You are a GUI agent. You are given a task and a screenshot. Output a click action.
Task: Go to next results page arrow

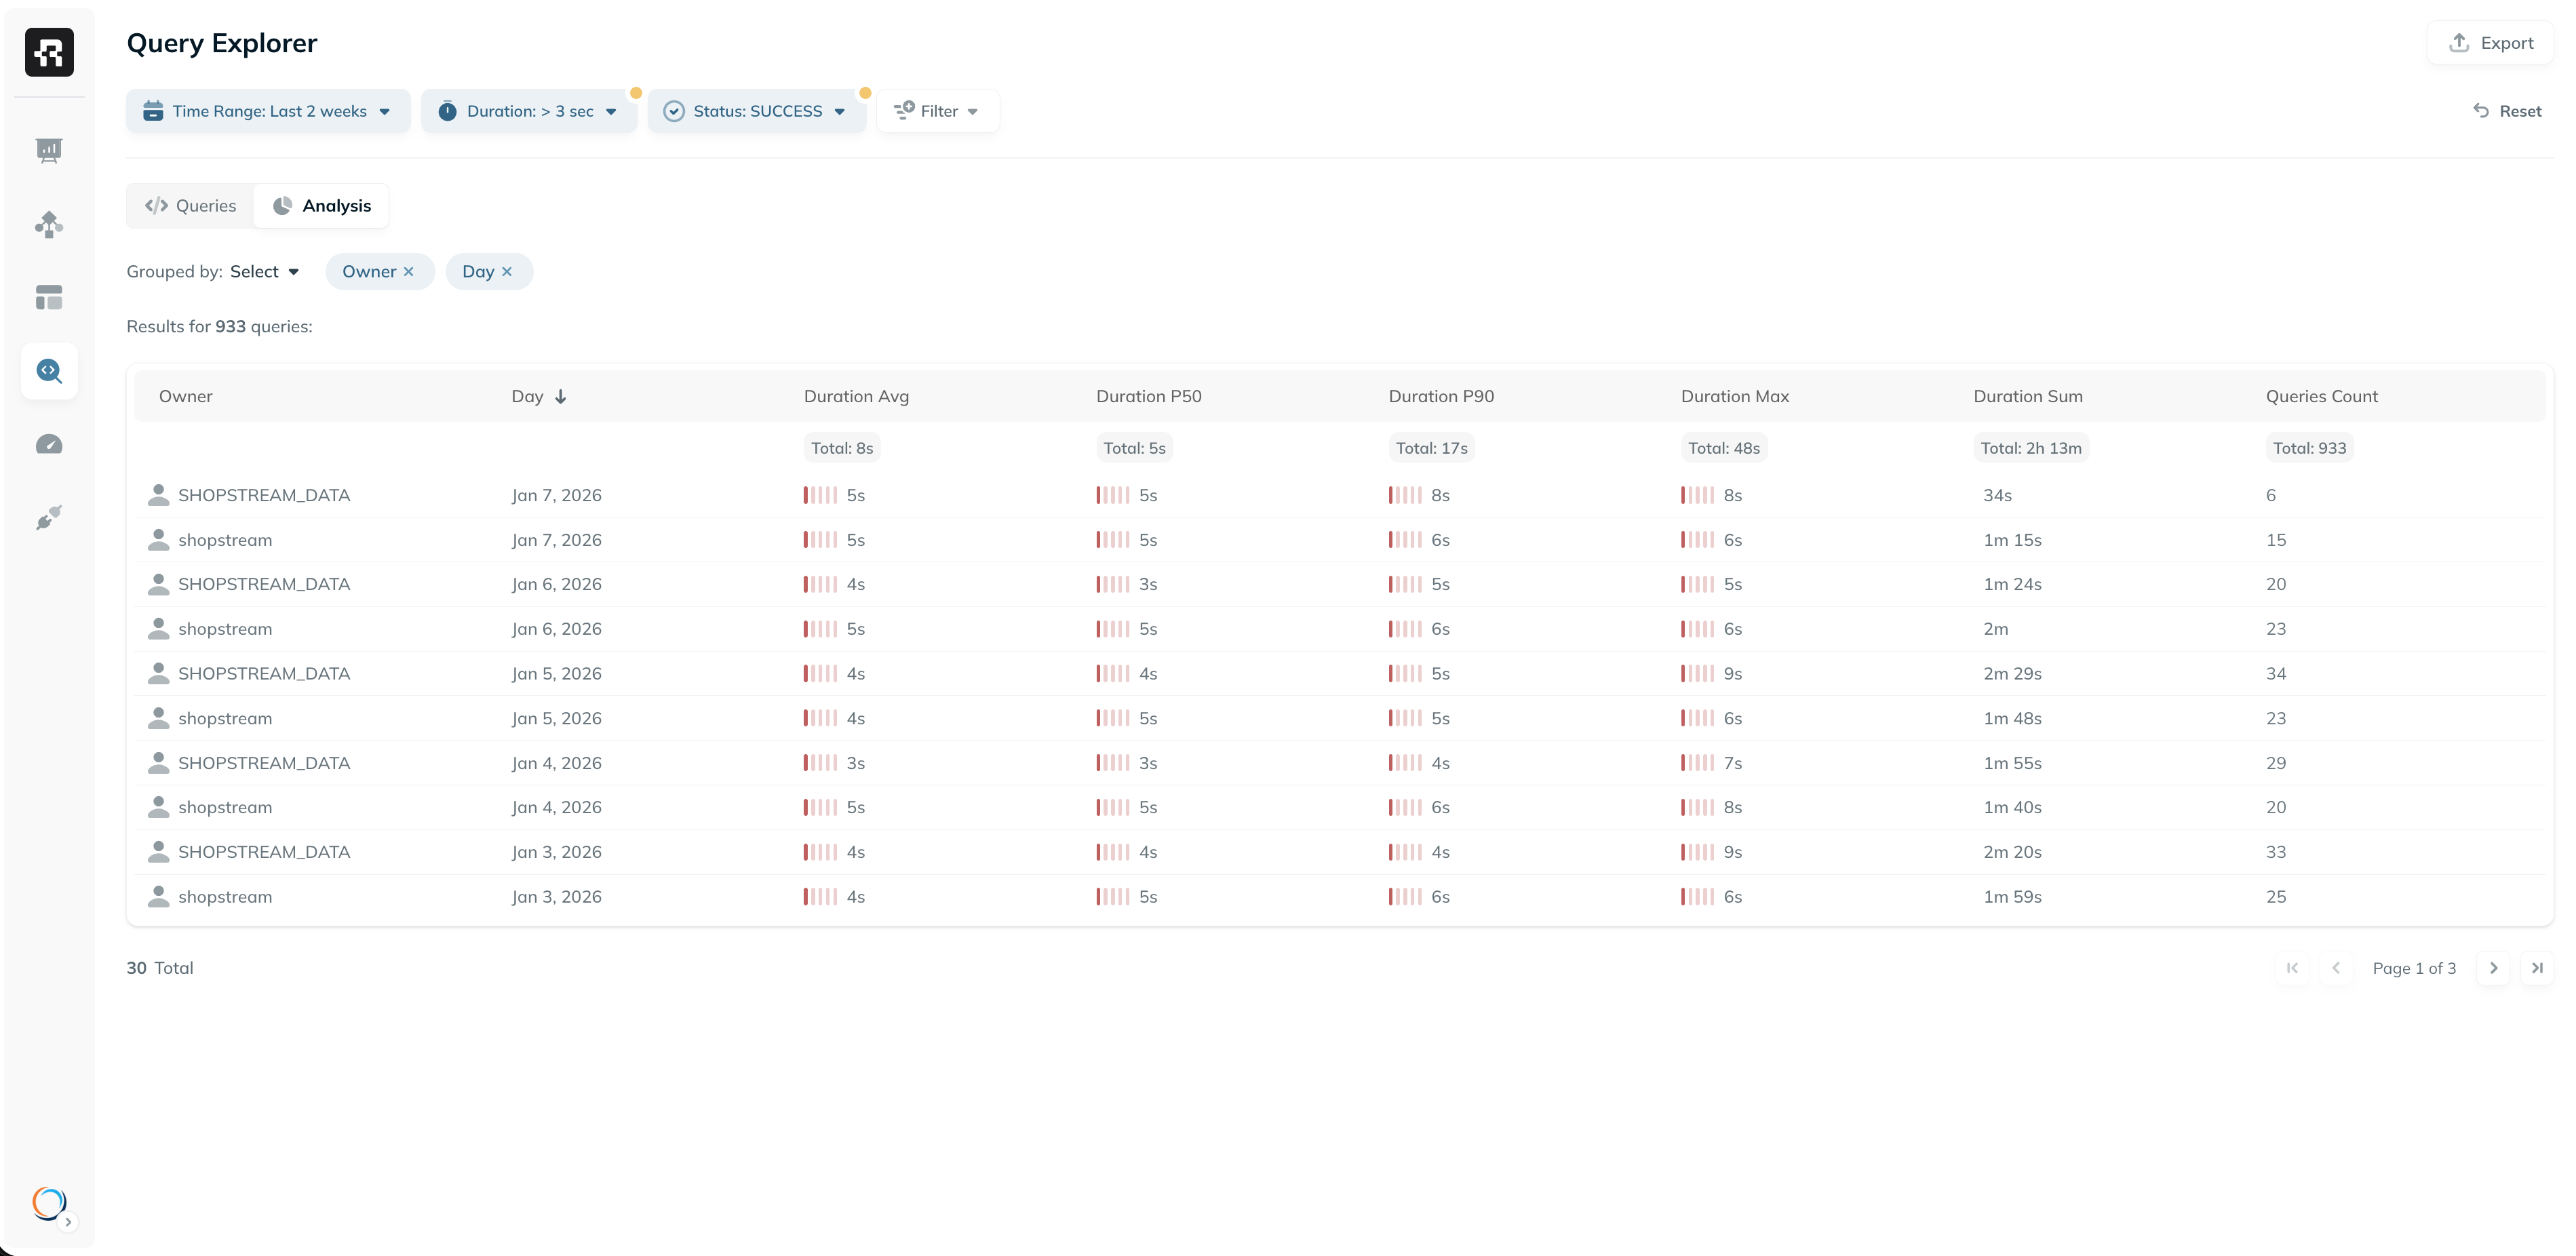click(2493, 968)
